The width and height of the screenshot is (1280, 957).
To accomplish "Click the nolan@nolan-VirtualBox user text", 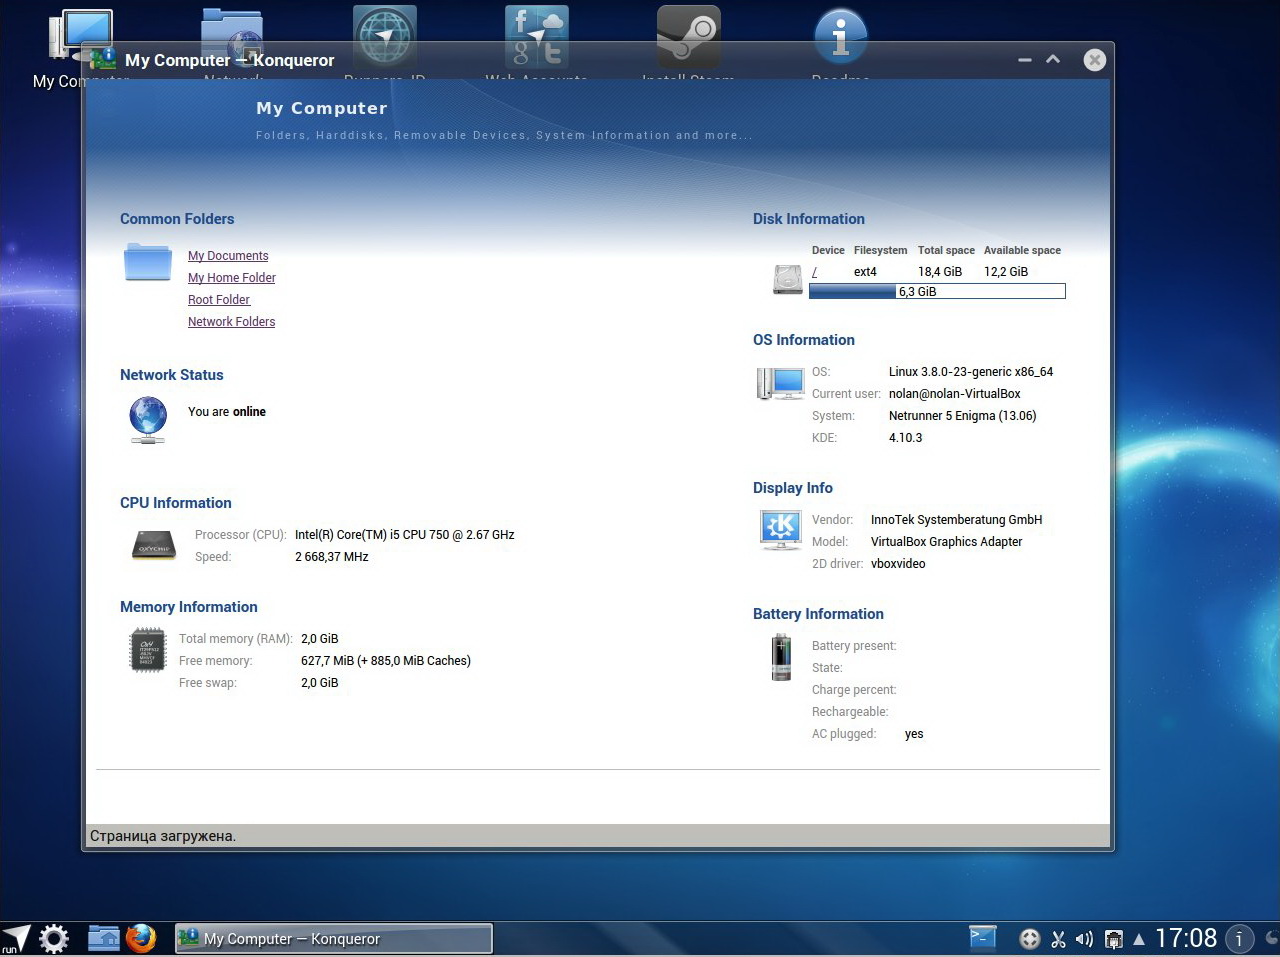I will 955,394.
